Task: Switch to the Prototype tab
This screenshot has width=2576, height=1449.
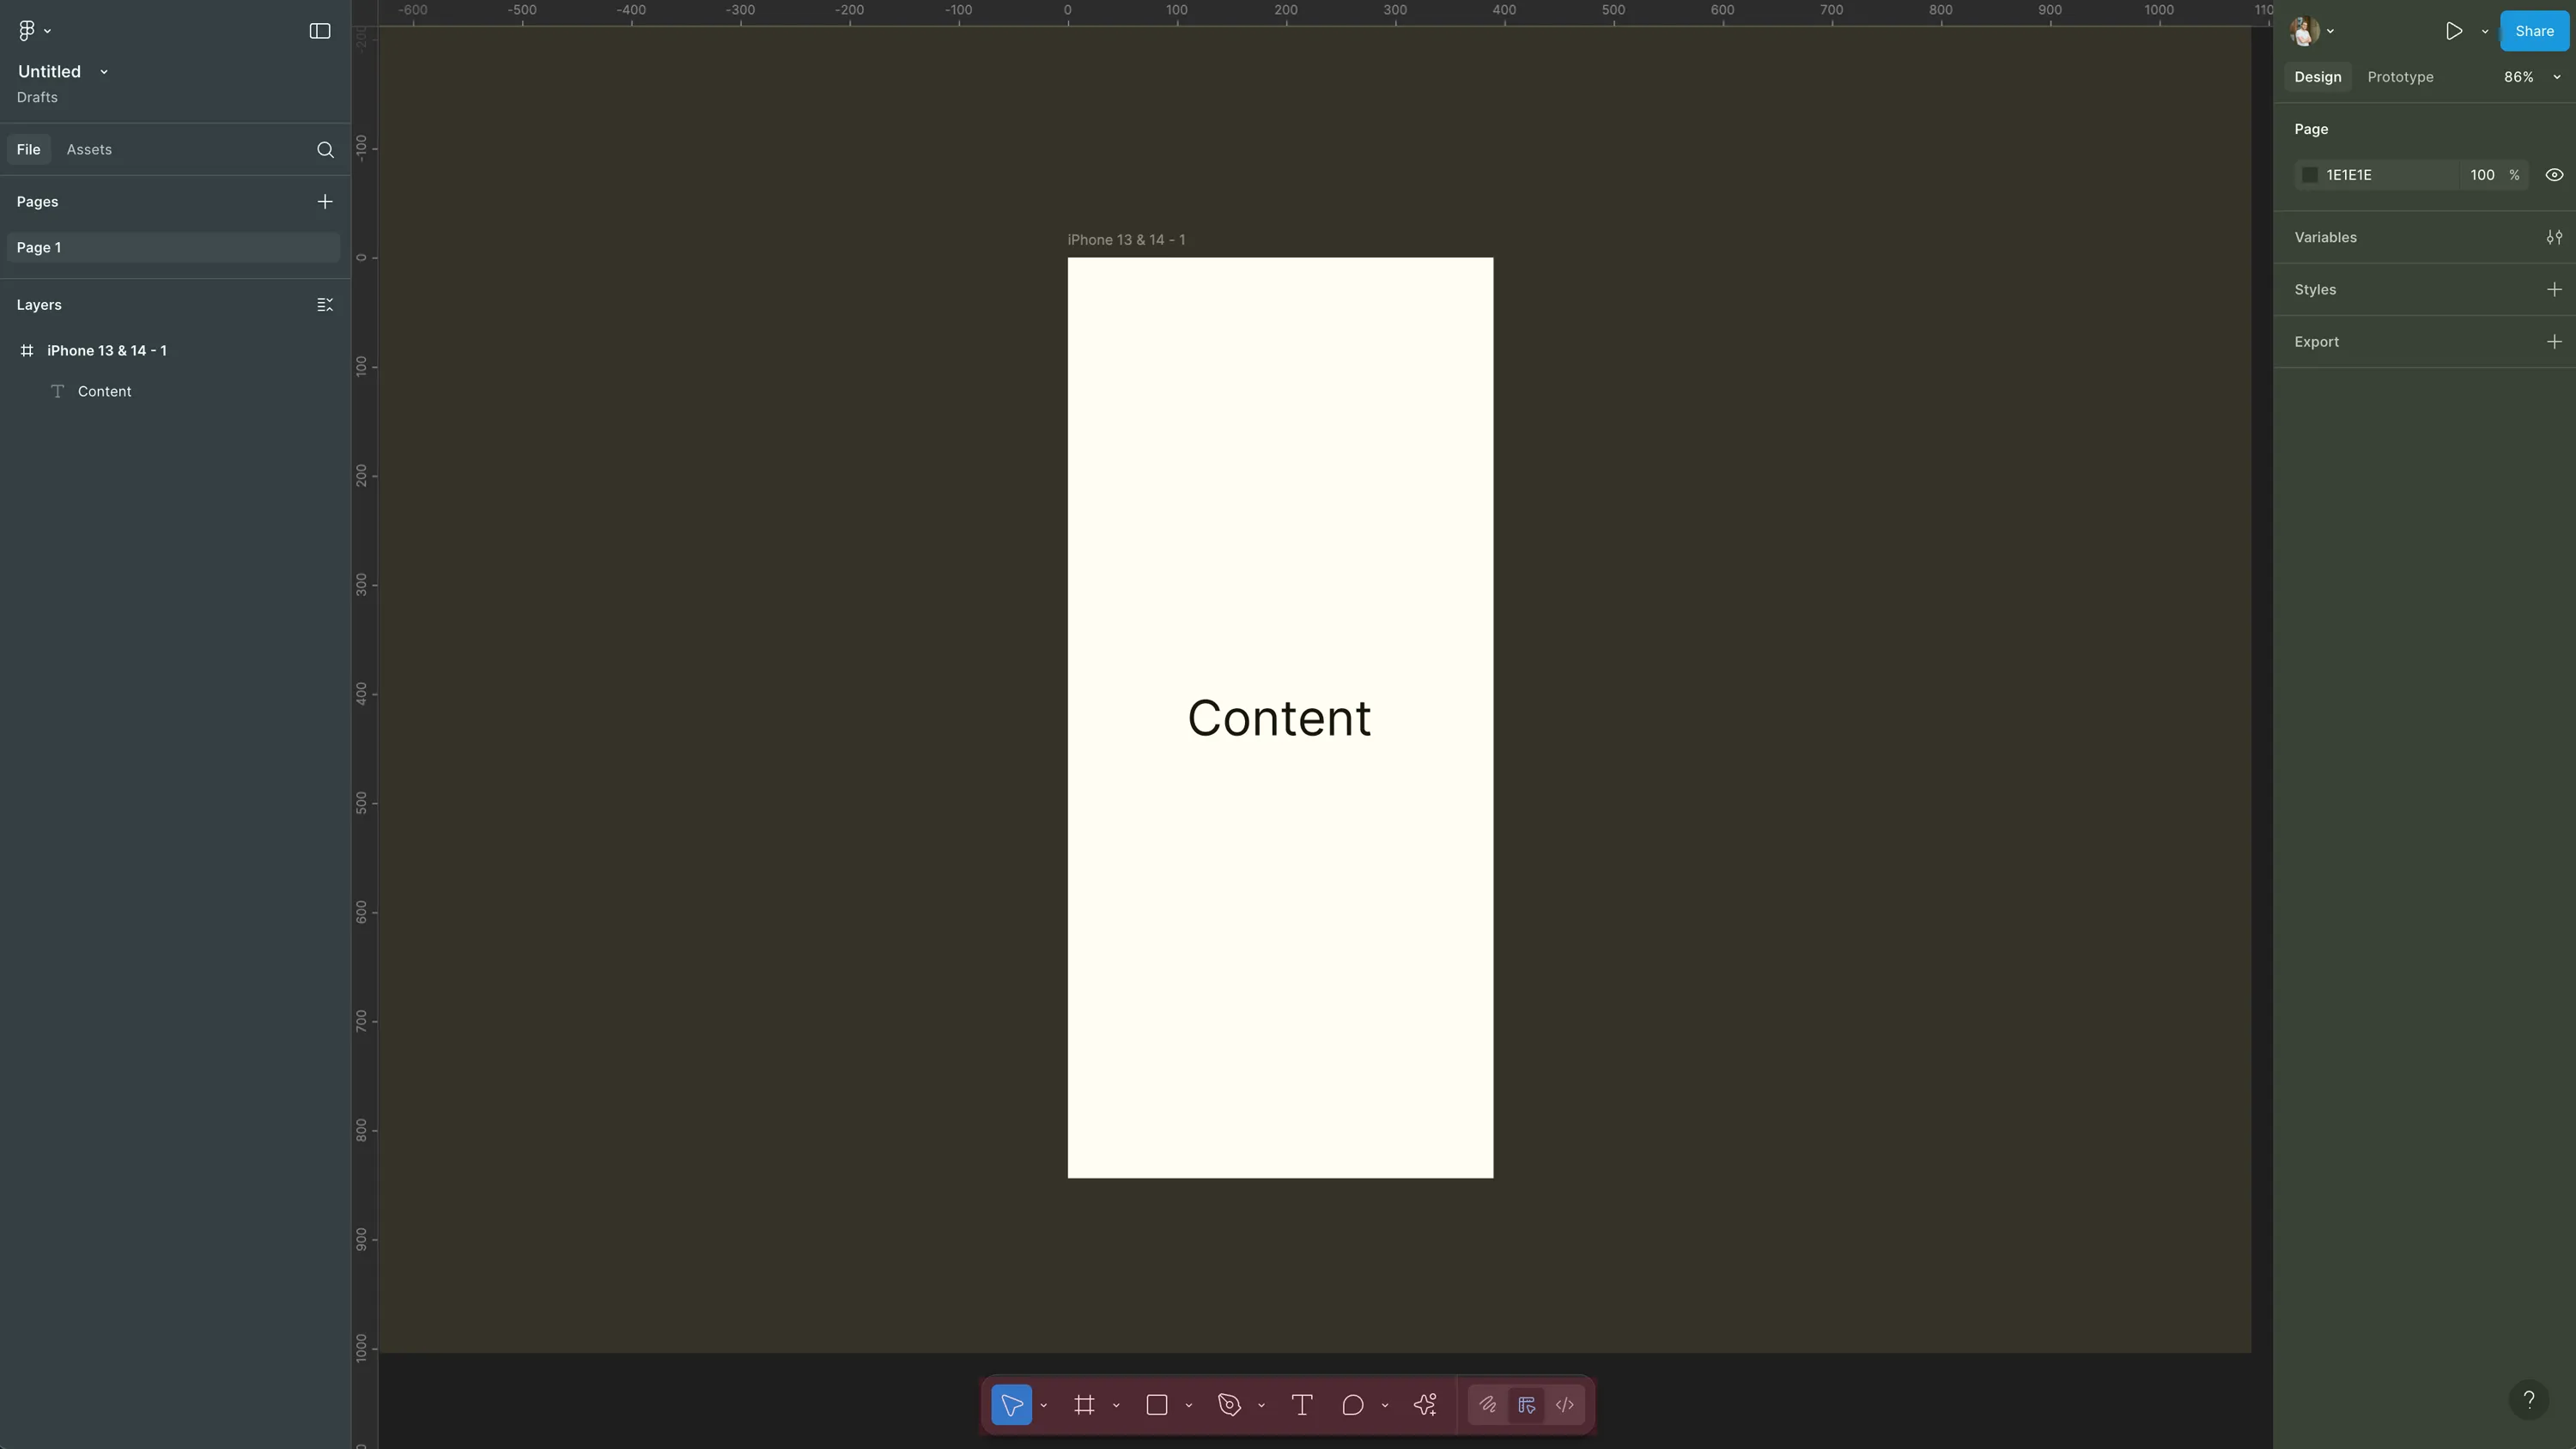Action: coord(2400,76)
